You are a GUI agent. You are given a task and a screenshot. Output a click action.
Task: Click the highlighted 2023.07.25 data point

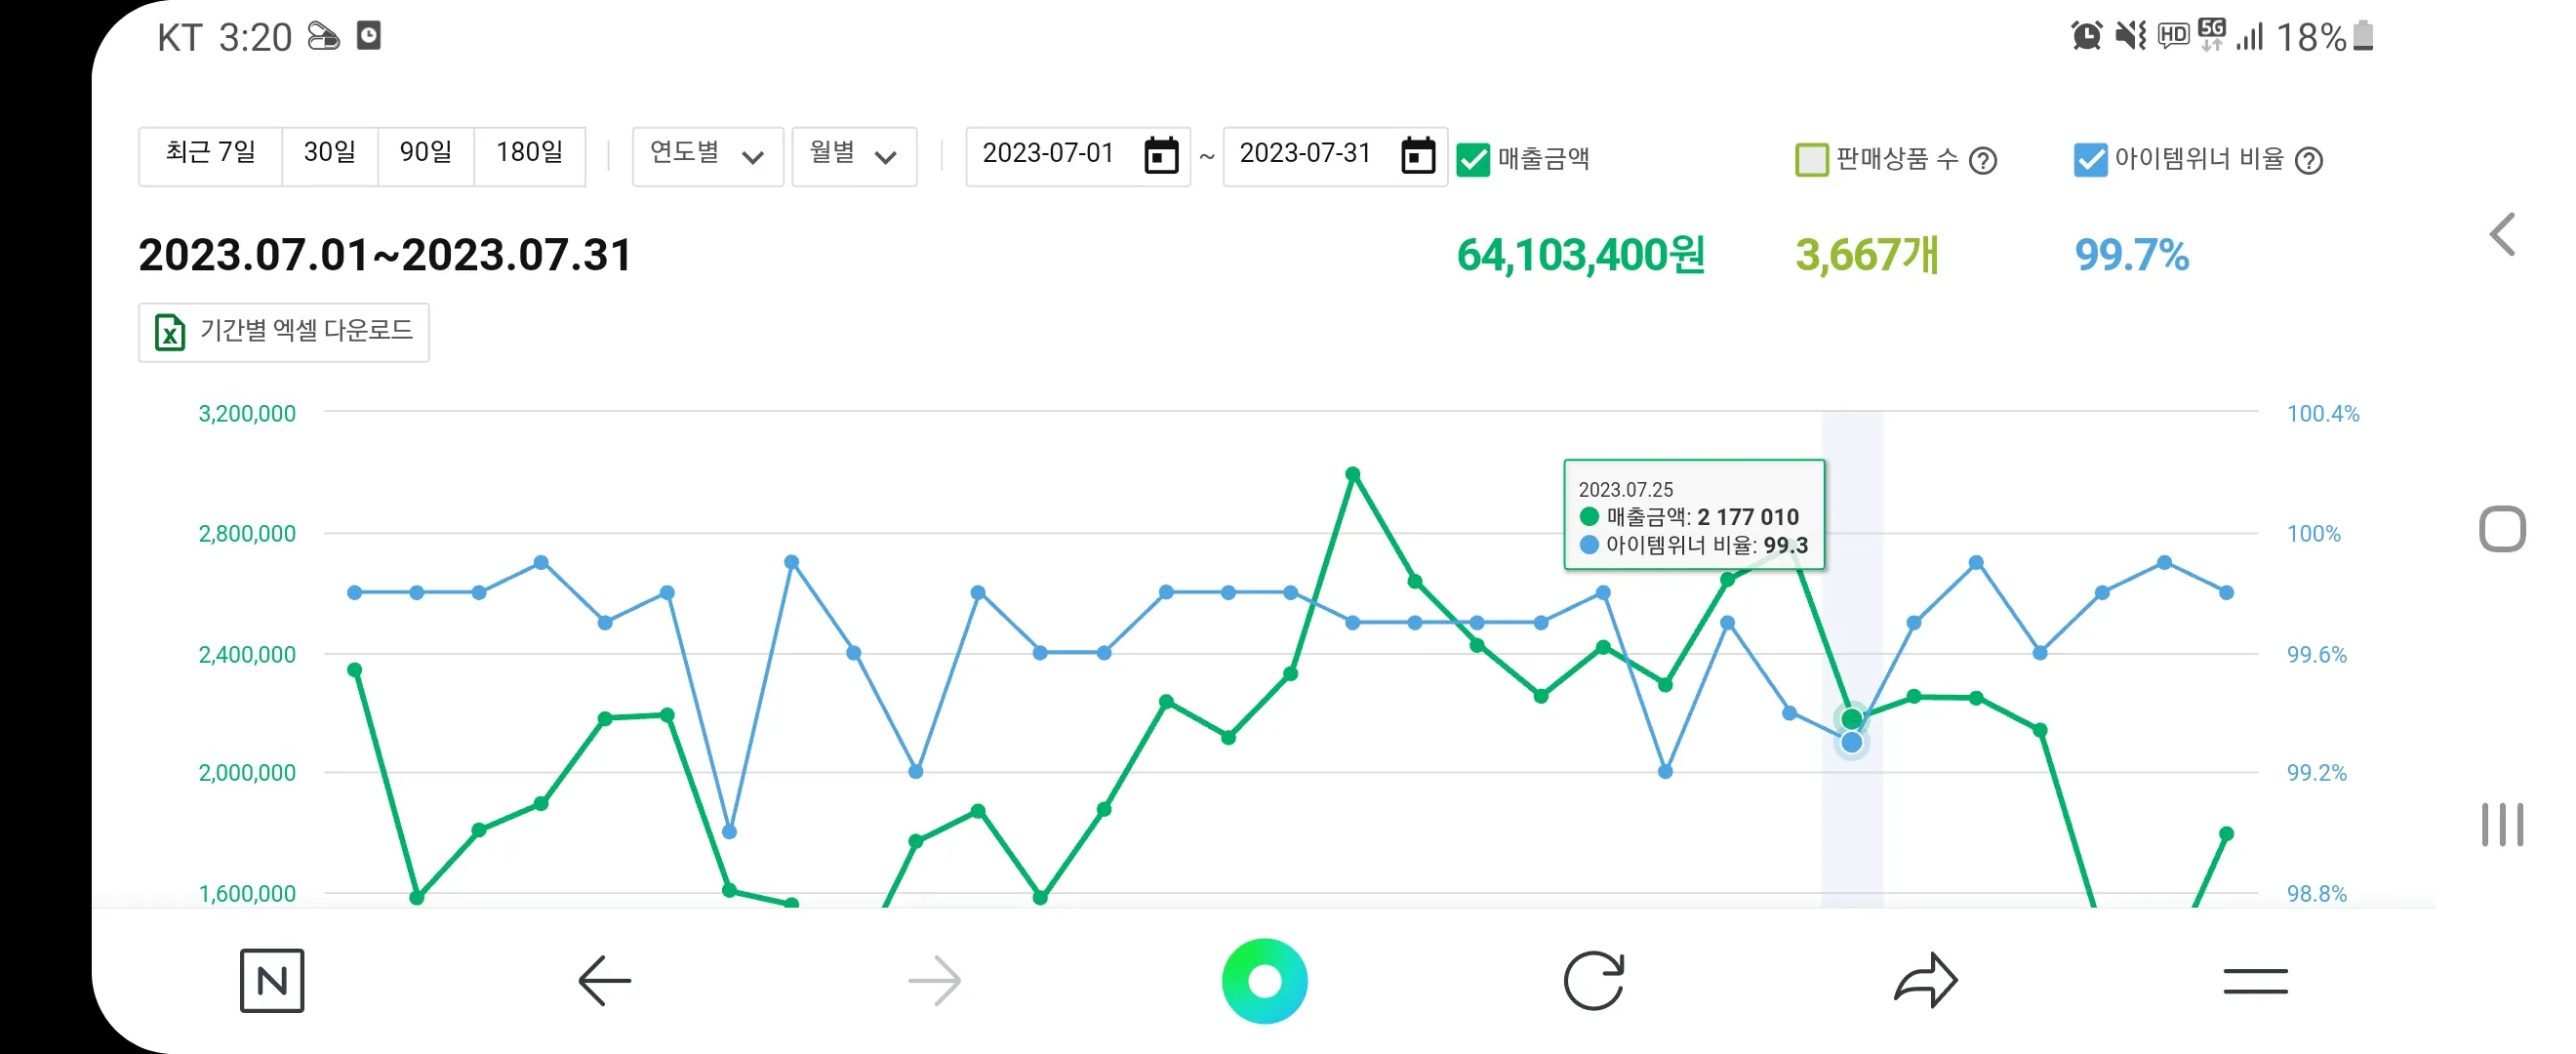pos(1852,718)
